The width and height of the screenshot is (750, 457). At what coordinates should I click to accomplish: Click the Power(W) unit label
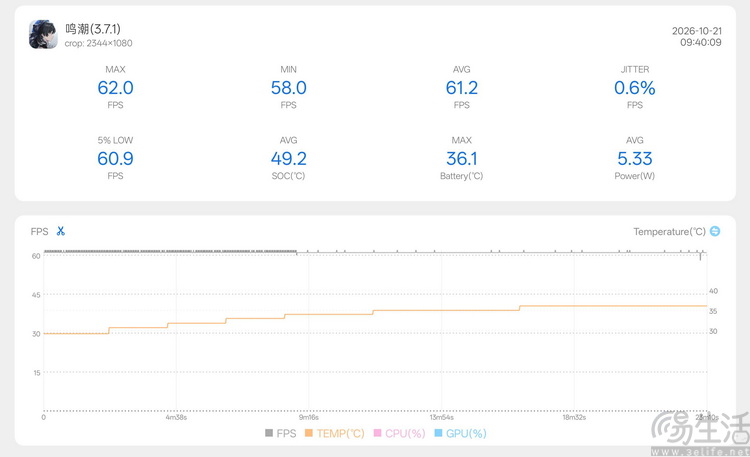635,176
